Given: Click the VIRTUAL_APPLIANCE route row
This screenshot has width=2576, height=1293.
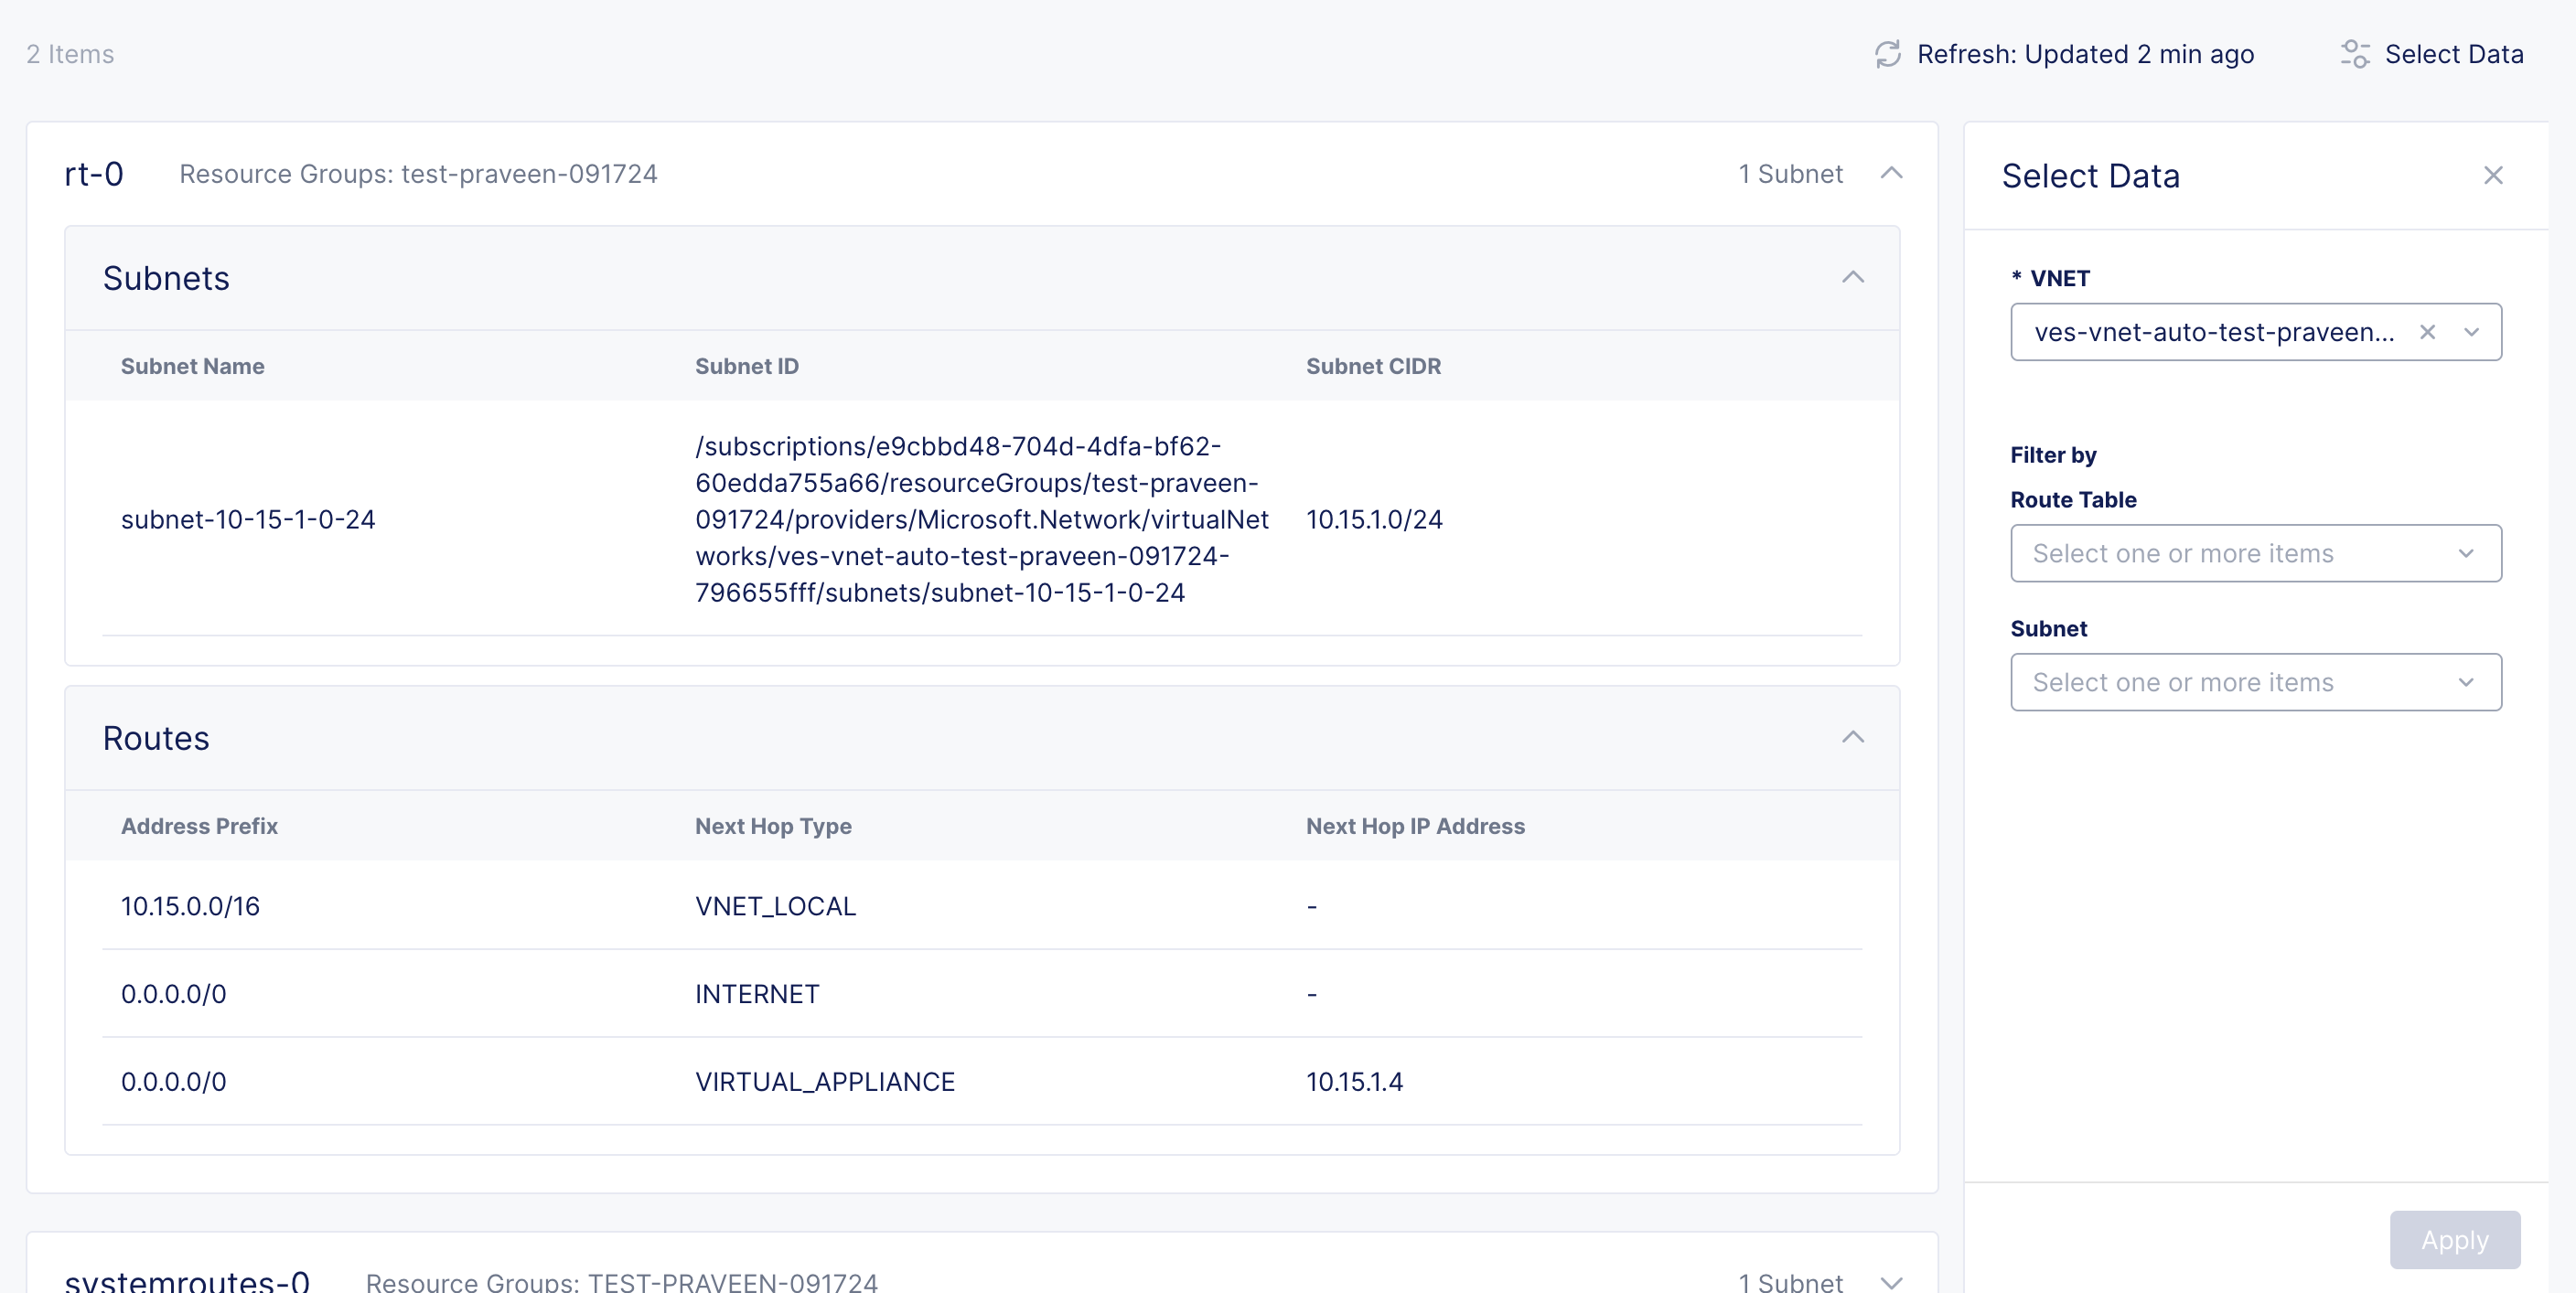Looking at the screenshot, I should tap(824, 1081).
